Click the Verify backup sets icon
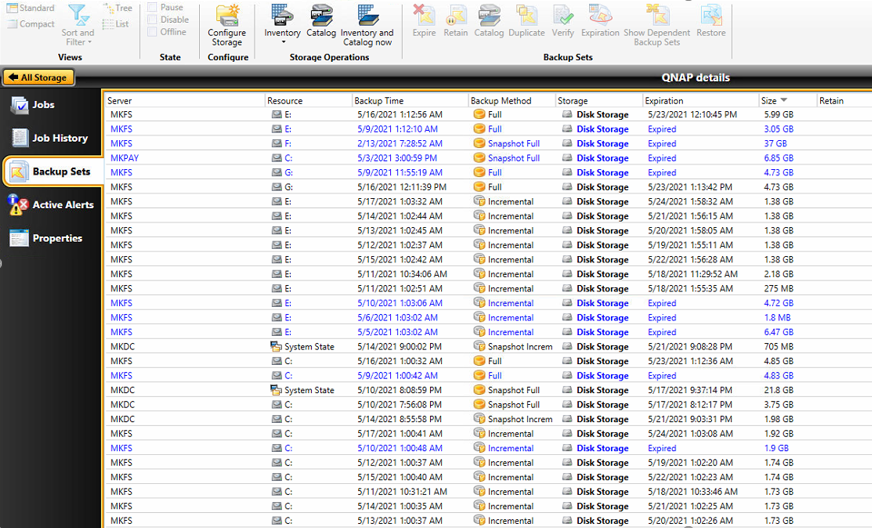The image size is (872, 528). pos(563,22)
